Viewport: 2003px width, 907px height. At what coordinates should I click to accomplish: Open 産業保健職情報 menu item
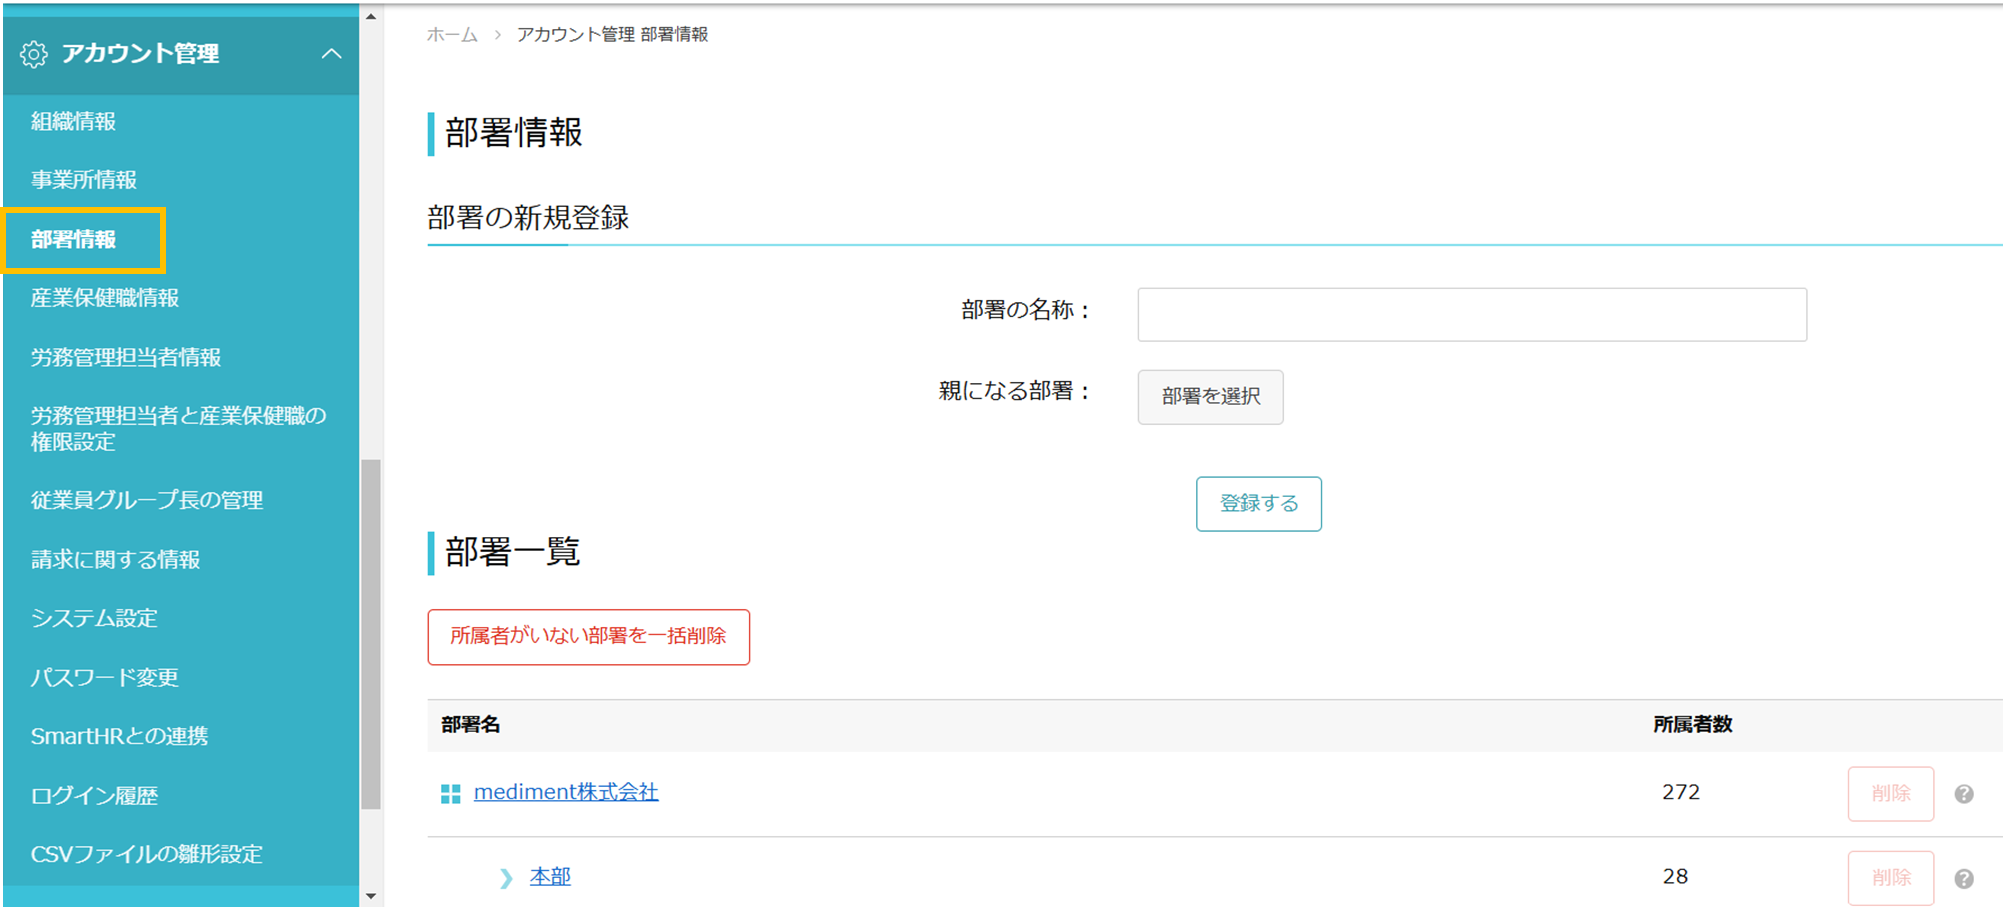pos(105,298)
